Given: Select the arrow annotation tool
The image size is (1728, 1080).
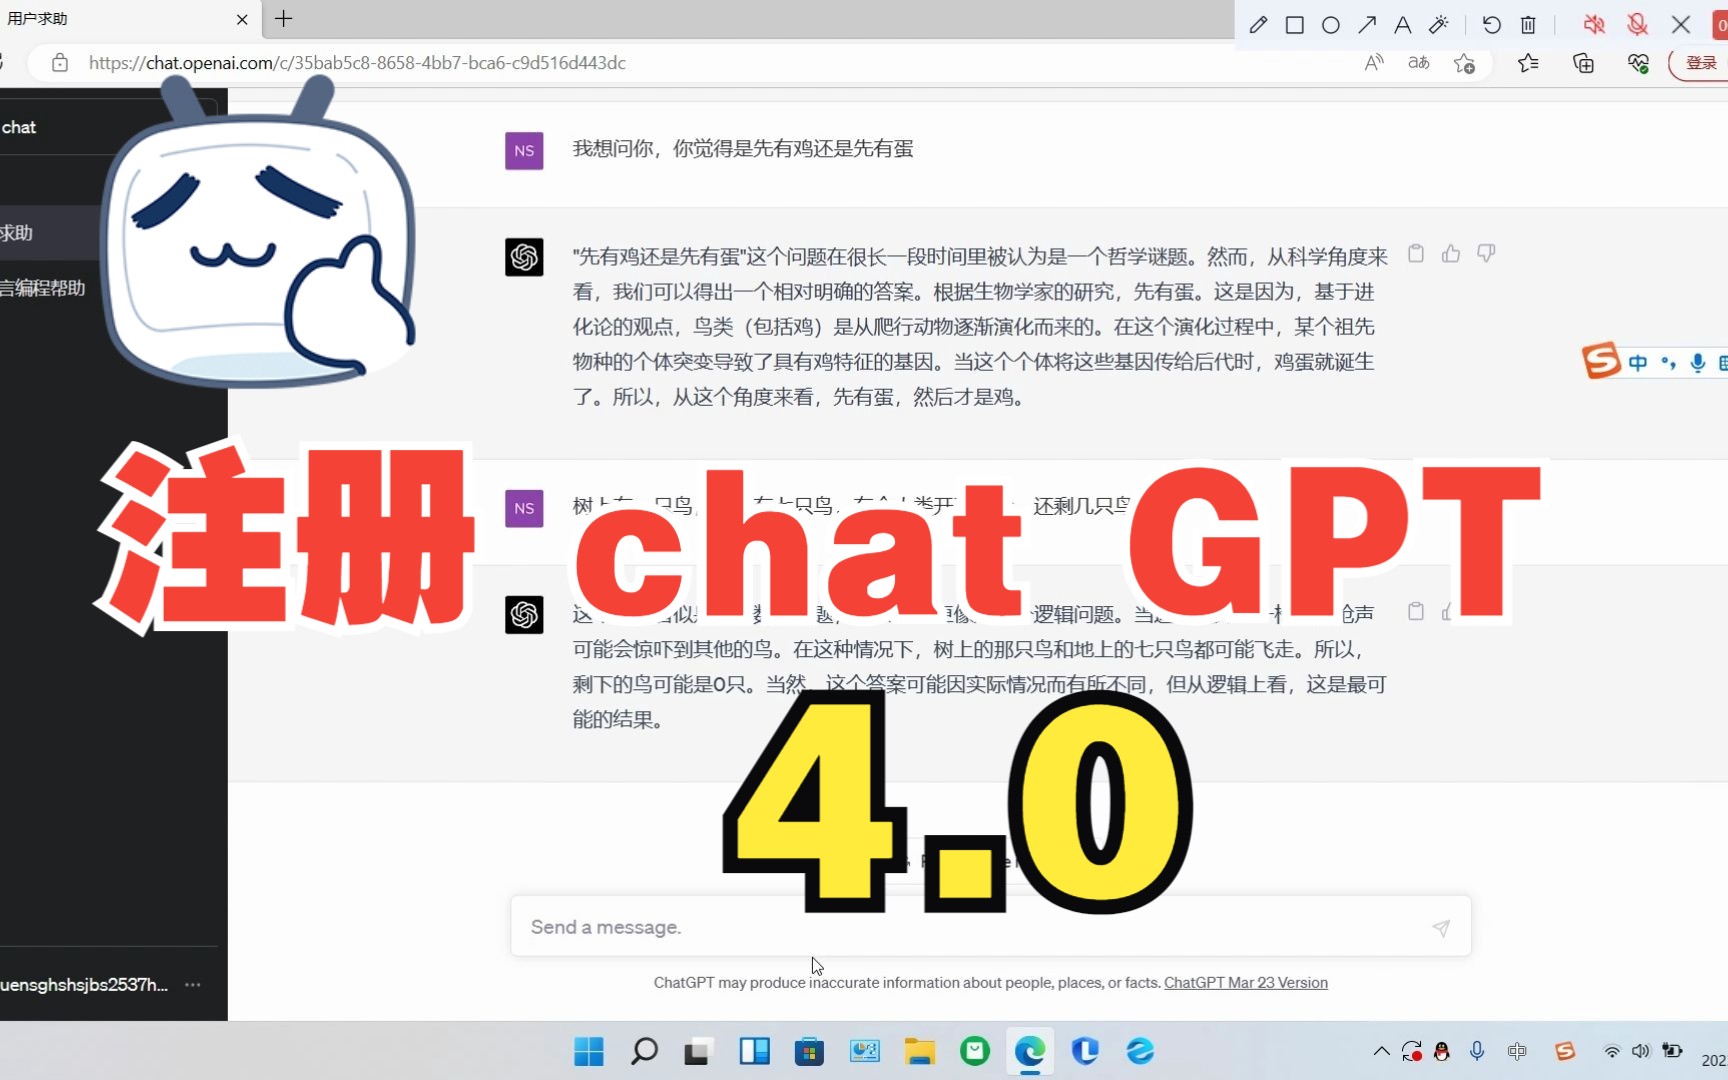Looking at the screenshot, I should point(1368,25).
